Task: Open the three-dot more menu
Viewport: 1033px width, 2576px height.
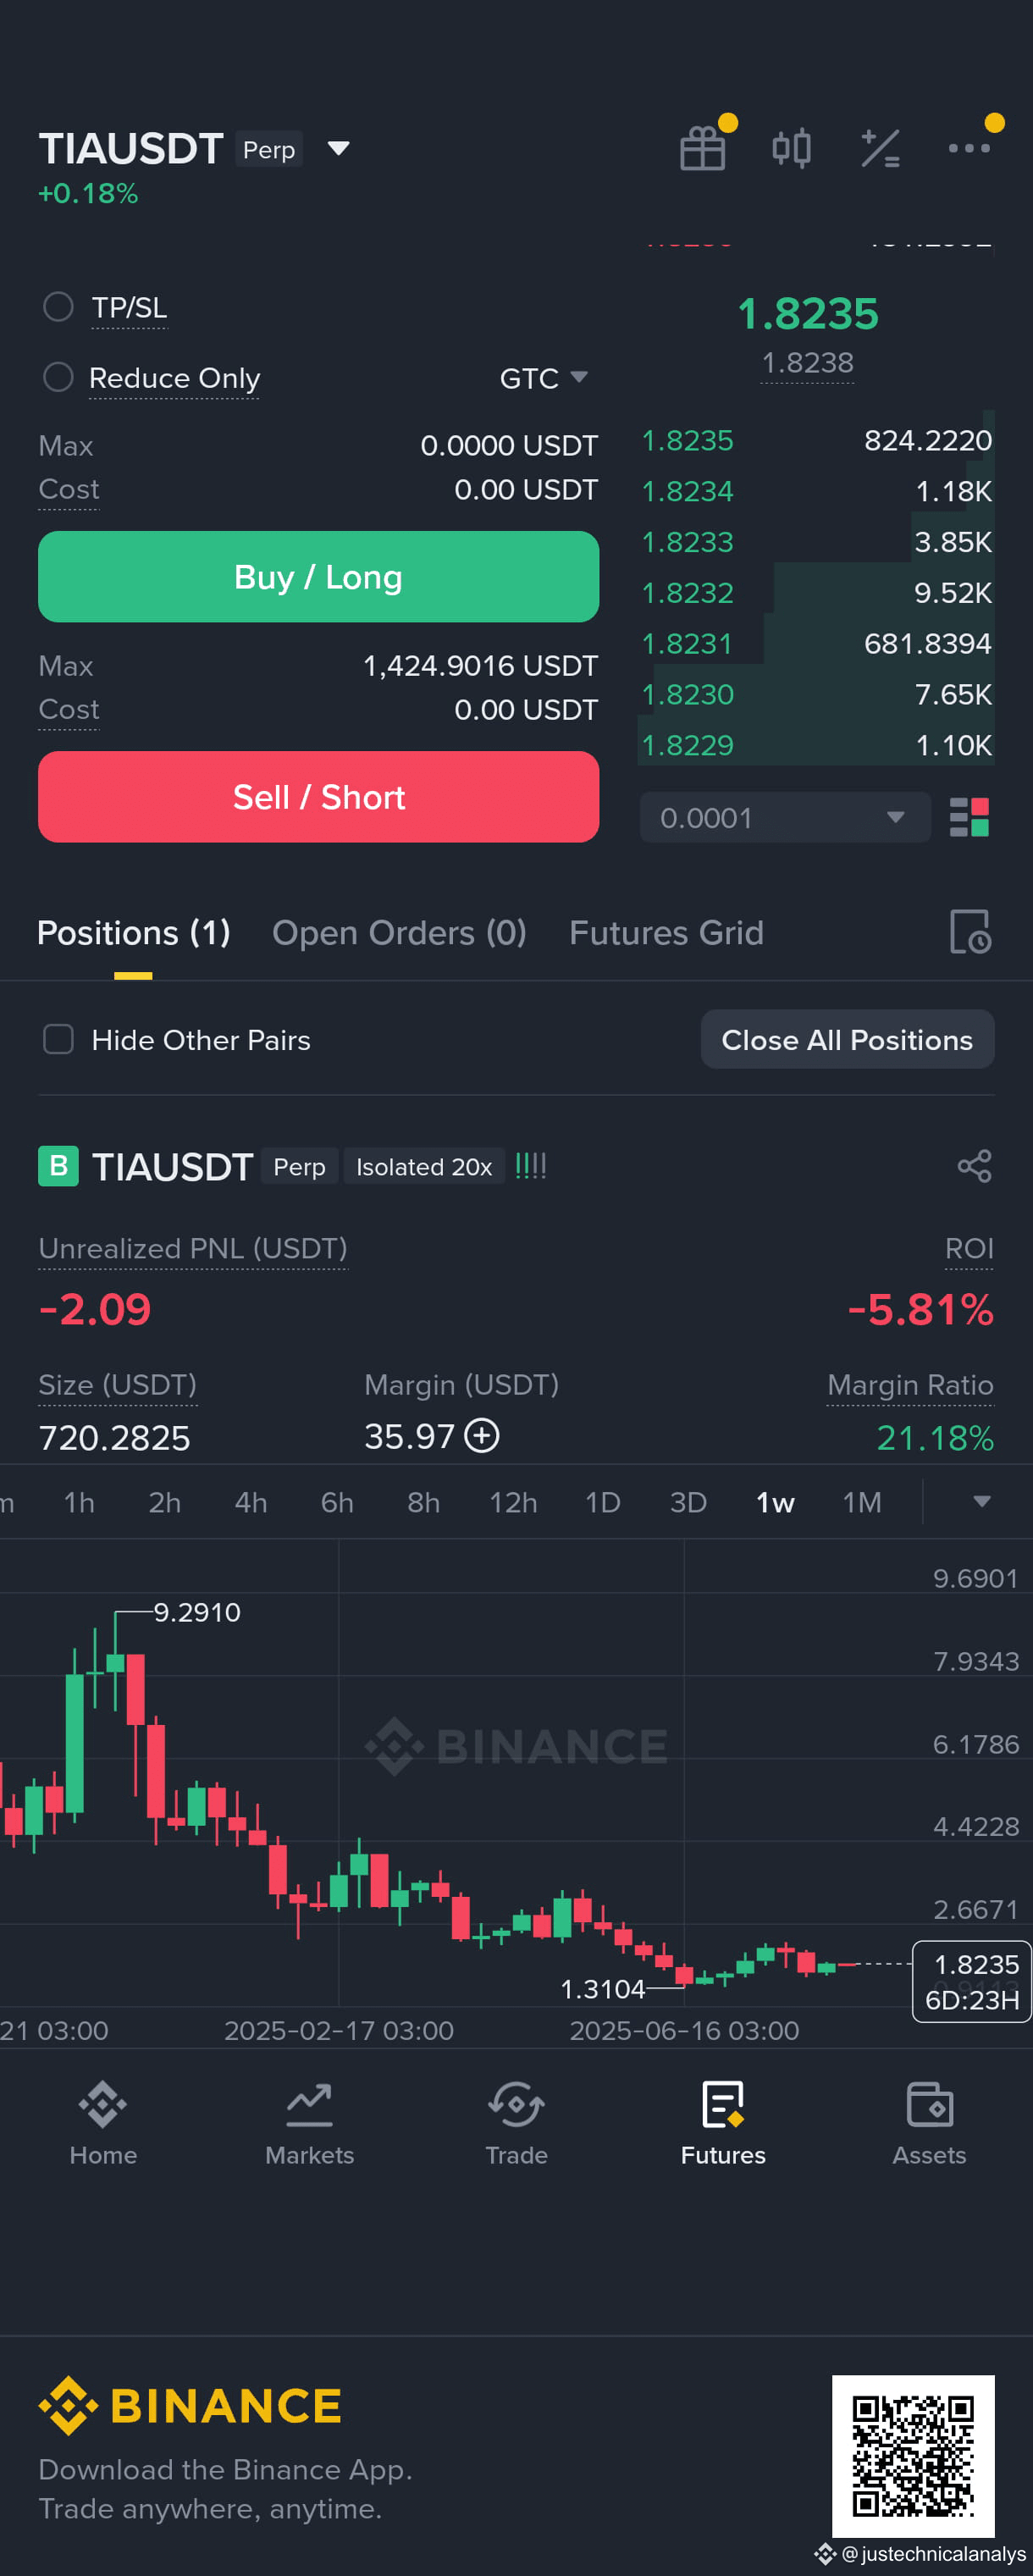Action: (969, 148)
